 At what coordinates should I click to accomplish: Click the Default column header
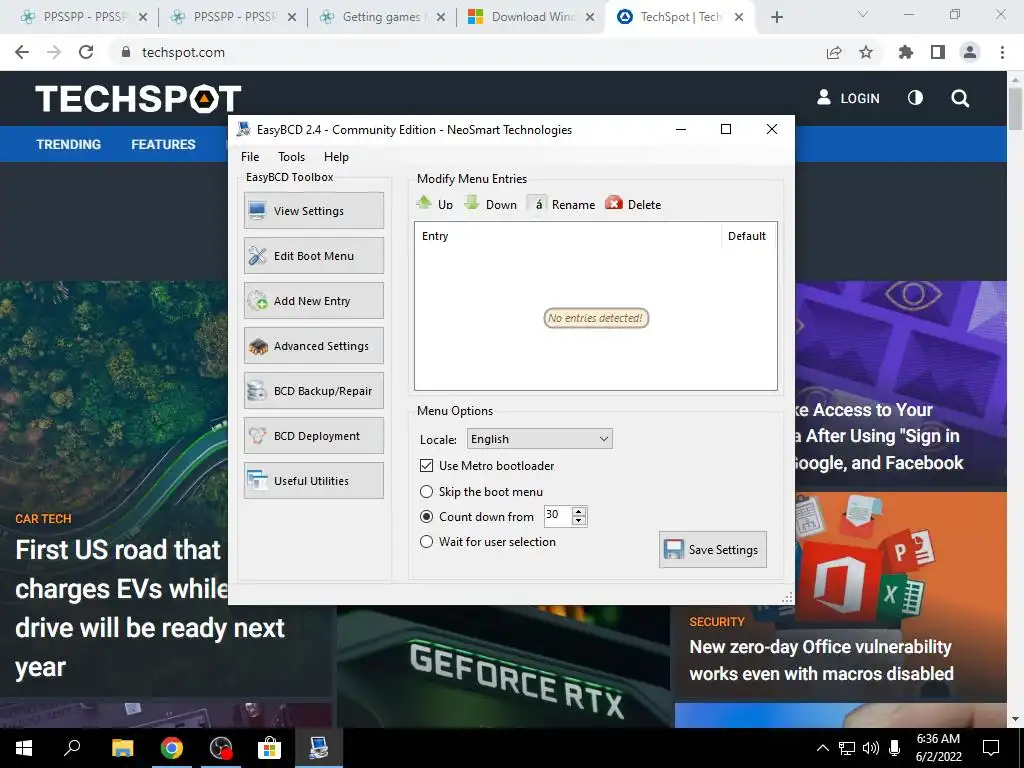coord(748,236)
